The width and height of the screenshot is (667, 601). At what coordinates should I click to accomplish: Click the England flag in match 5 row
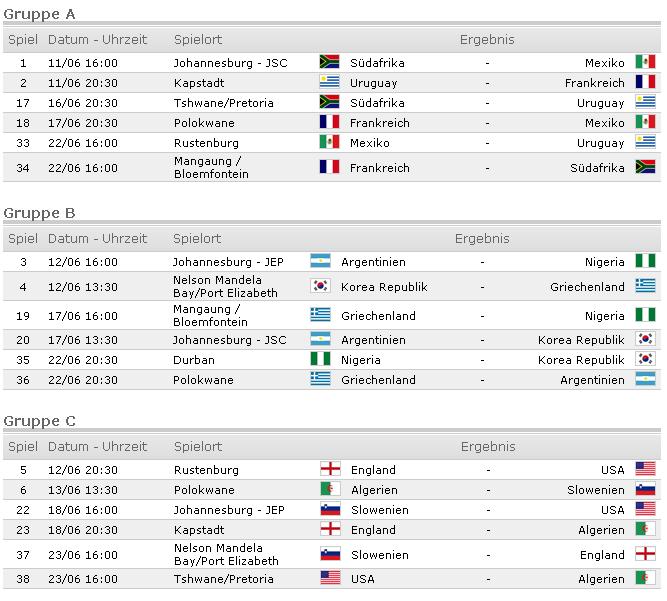[330, 470]
